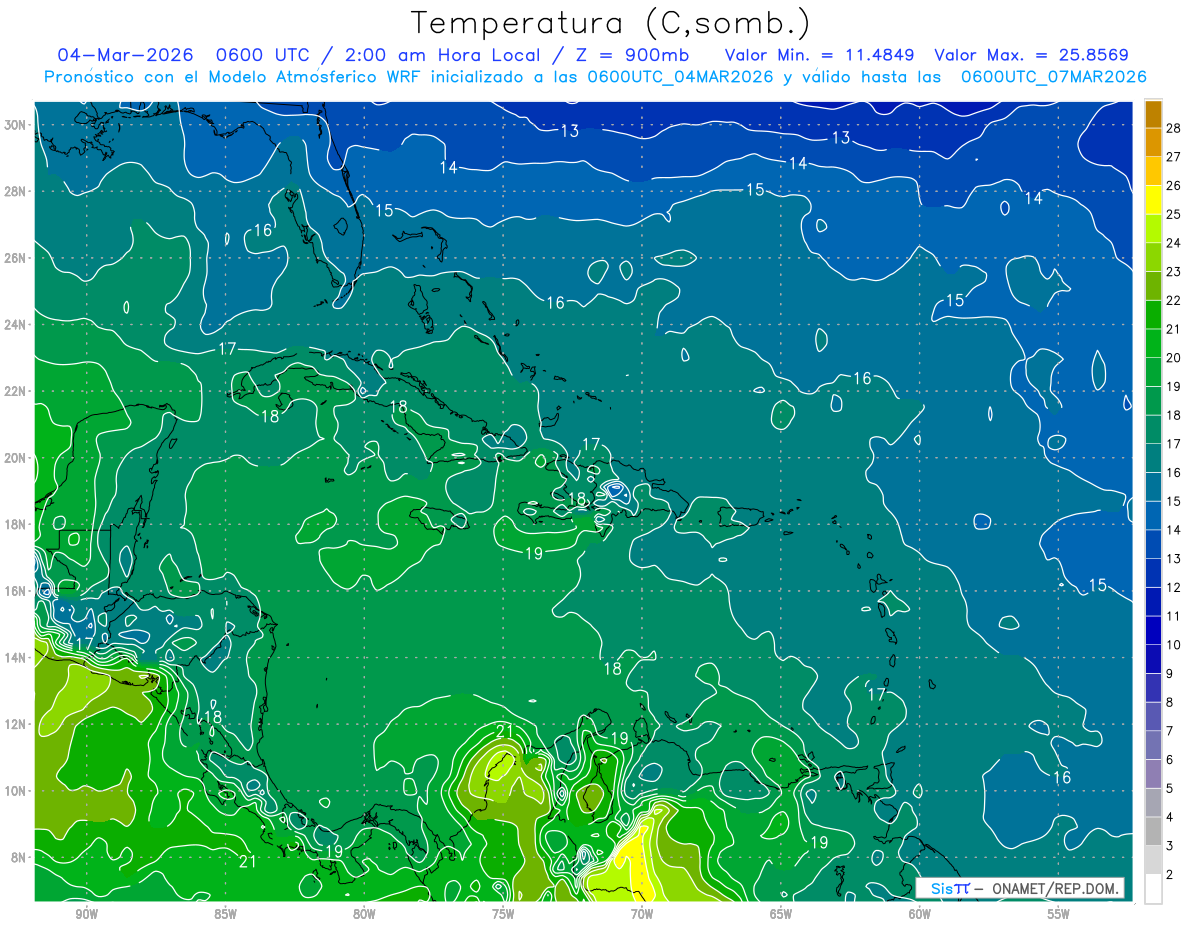The width and height of the screenshot is (1200, 927).
Task: Click the color scale label 11
Action: click(1174, 616)
